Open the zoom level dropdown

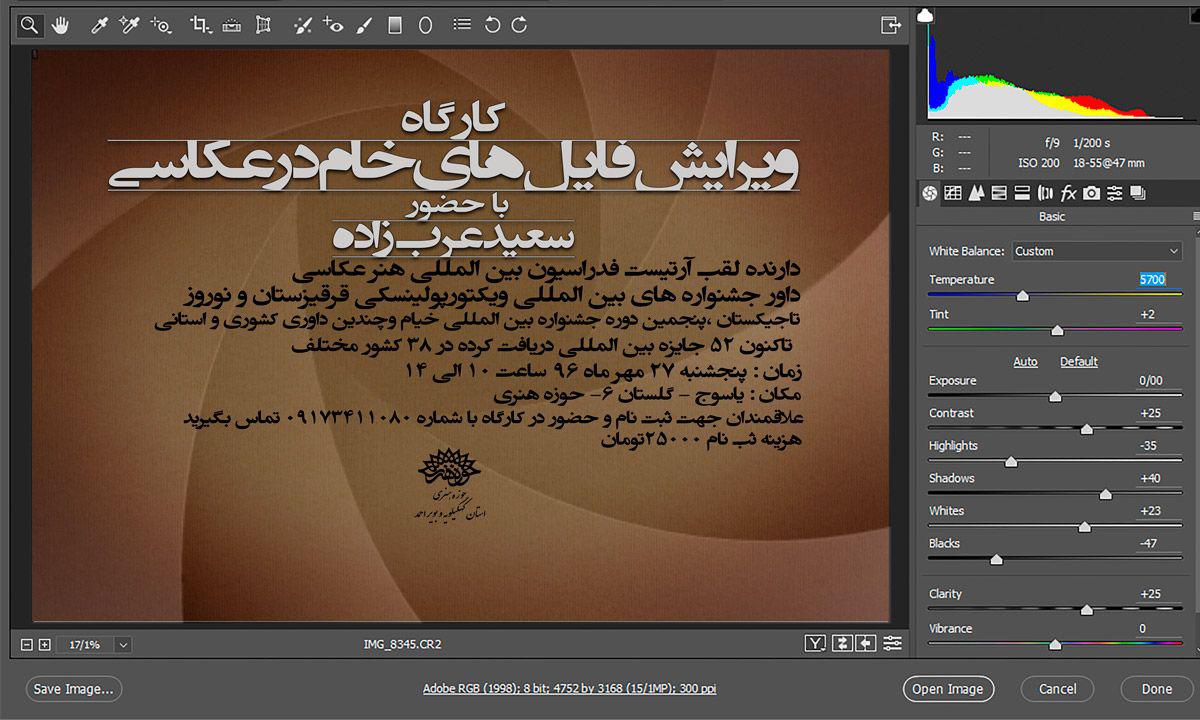(x=123, y=645)
